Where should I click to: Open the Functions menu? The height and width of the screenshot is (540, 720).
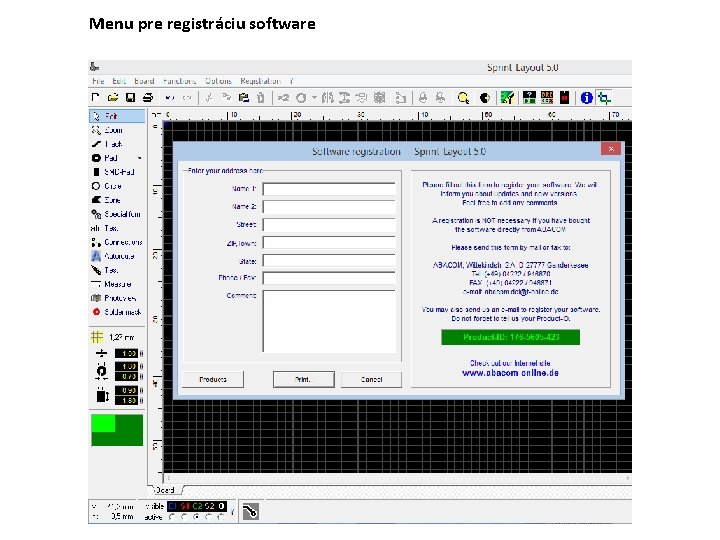(180, 81)
